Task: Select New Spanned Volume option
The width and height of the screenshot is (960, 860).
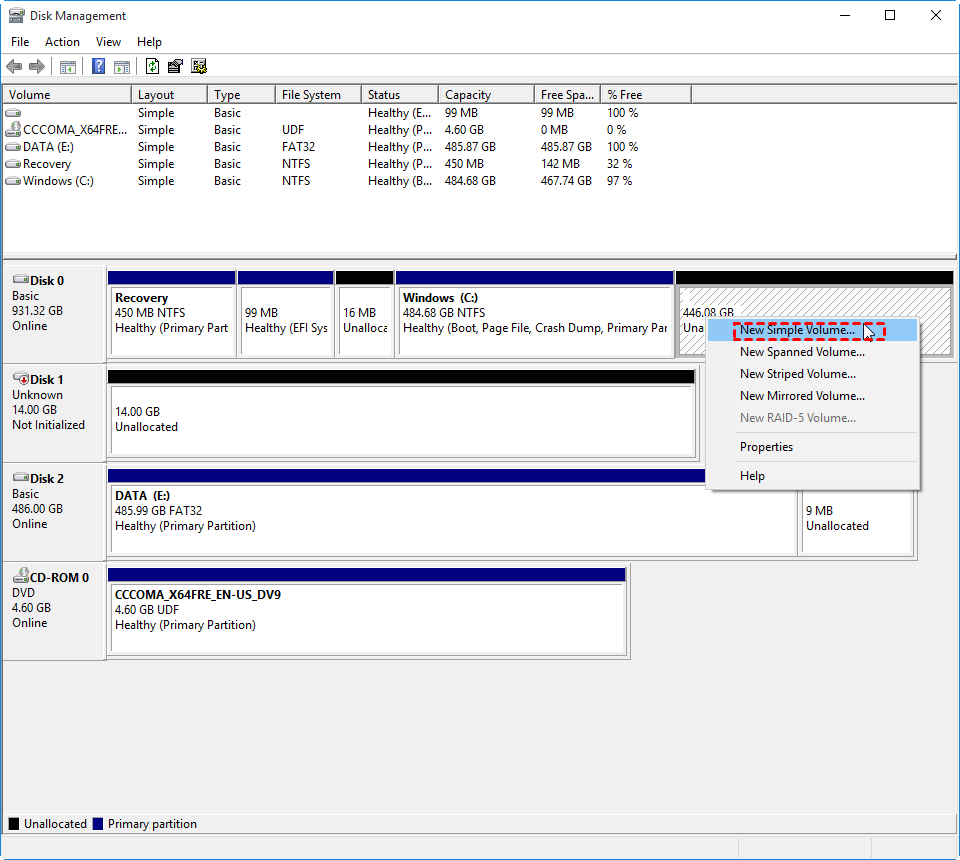Action: 802,352
